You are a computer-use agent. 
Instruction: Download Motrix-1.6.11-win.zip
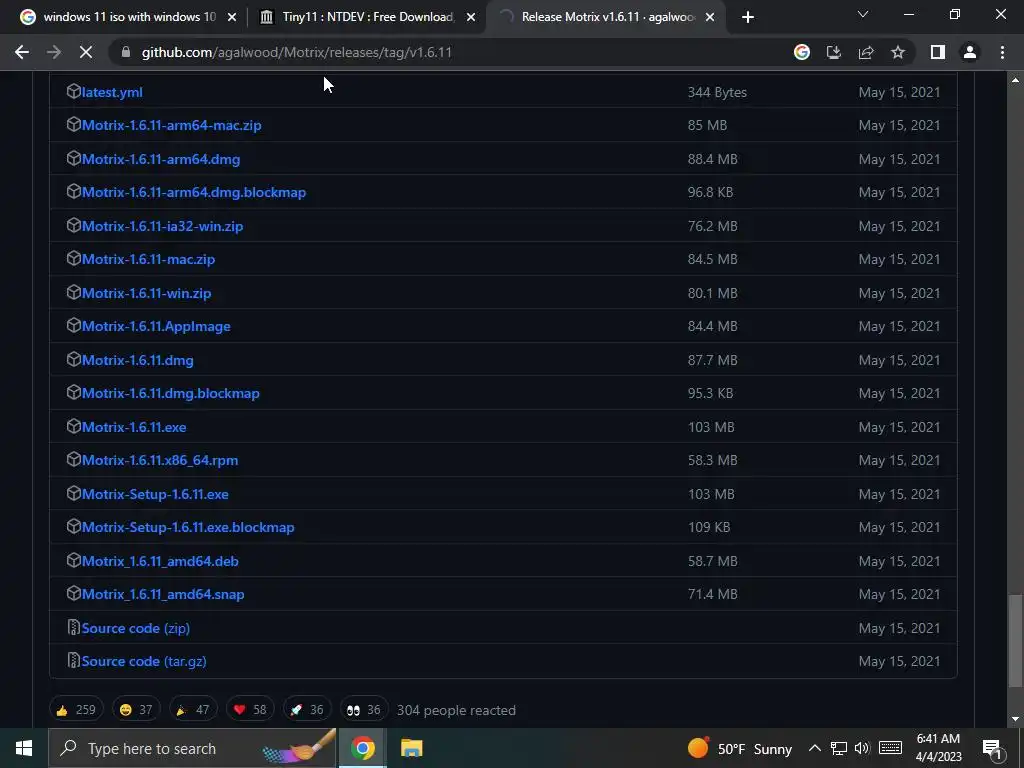pyautogui.click(x=146, y=293)
